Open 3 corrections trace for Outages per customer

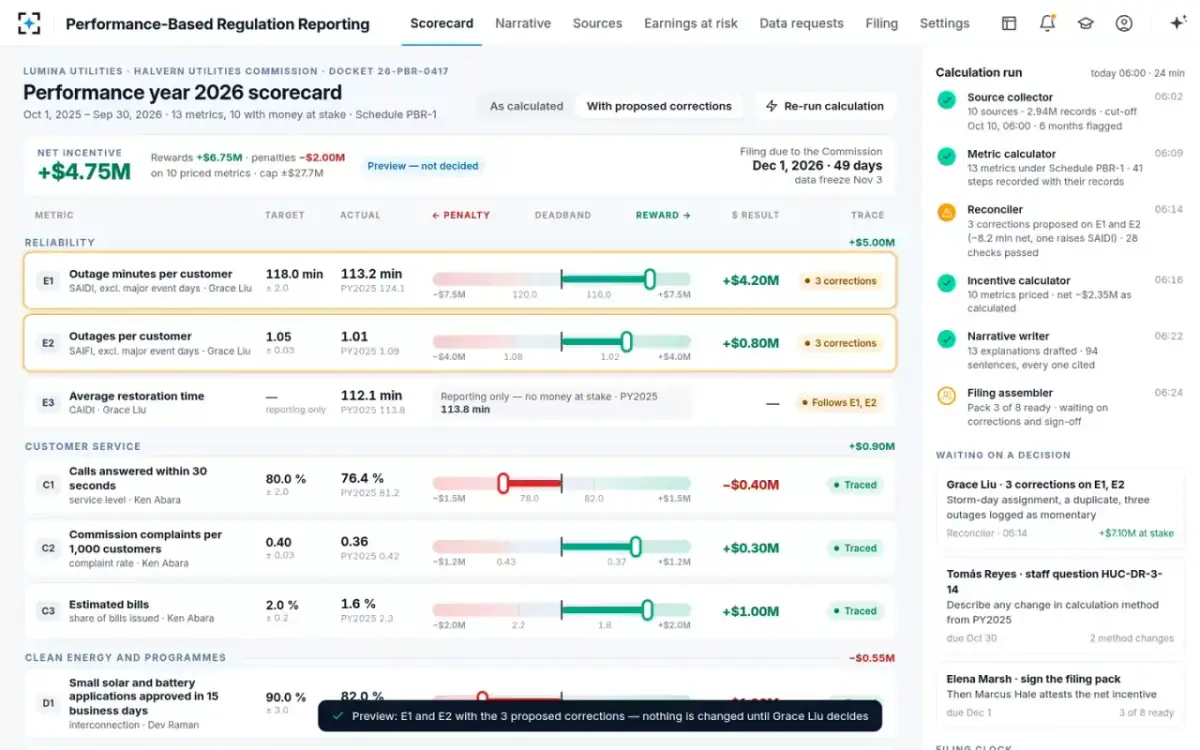[840, 343]
